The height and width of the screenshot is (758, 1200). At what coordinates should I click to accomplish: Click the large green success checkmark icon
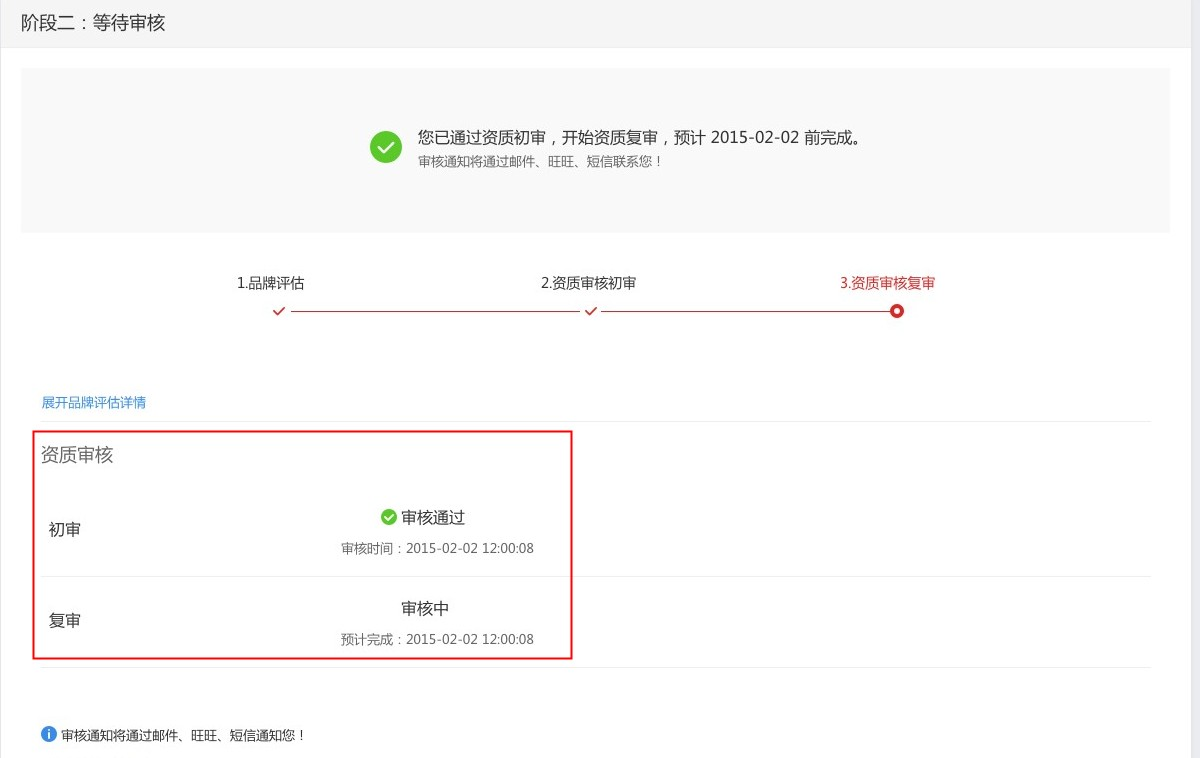tap(386, 147)
